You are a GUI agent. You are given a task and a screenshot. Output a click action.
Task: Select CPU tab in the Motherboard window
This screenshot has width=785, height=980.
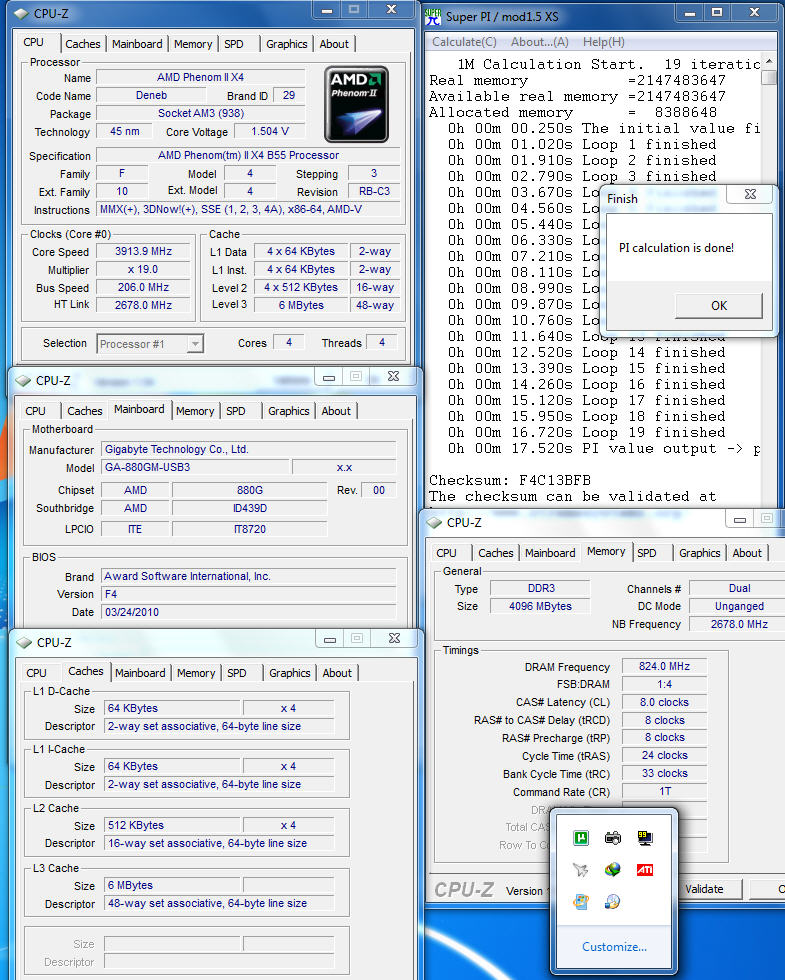(x=36, y=411)
